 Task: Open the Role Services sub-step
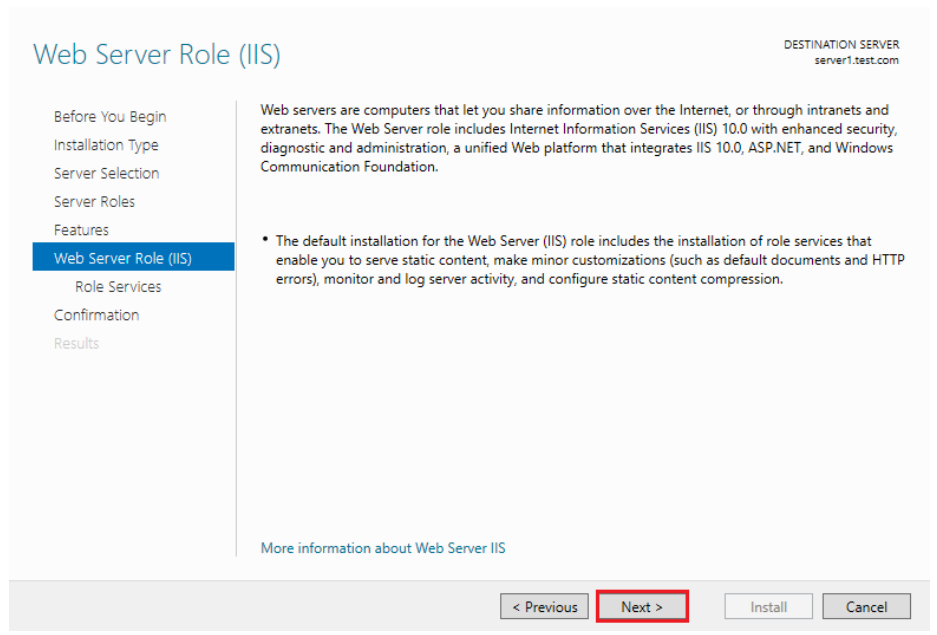[x=118, y=287]
